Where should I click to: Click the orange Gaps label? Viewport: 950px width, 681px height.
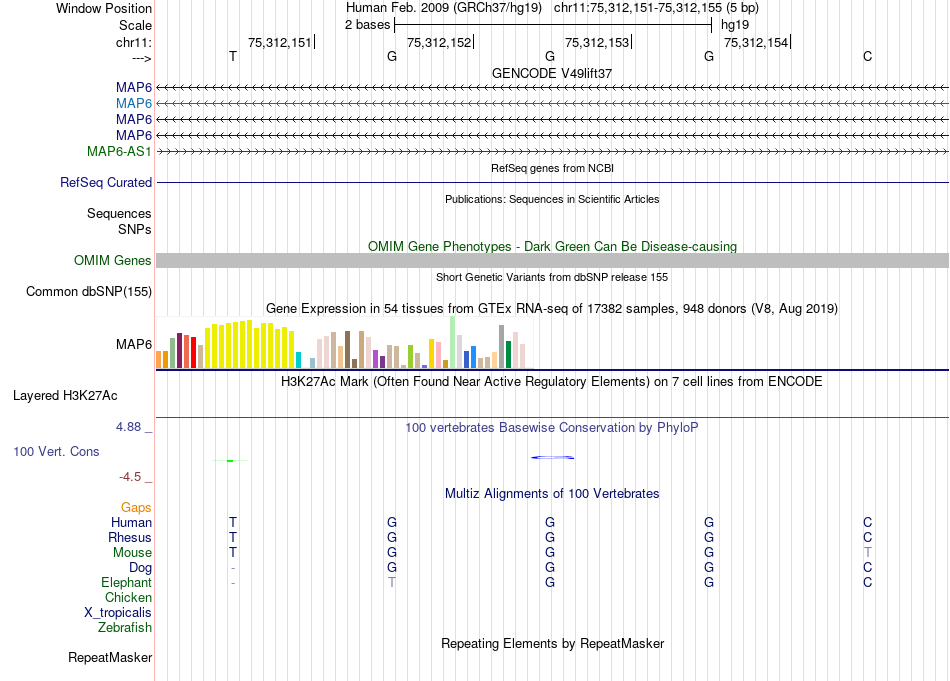136,508
